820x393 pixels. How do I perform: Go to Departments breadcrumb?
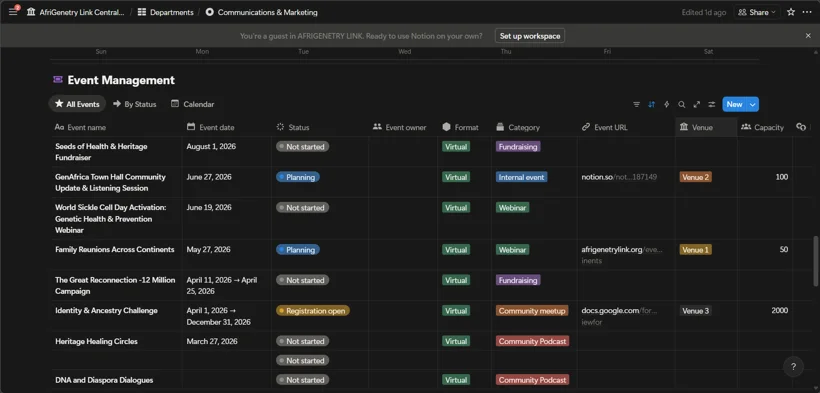(166, 12)
